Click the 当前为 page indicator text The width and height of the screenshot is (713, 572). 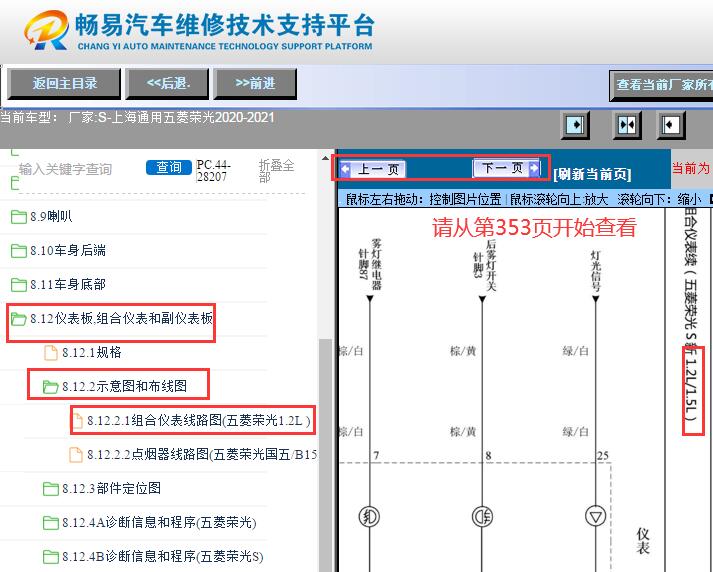[x=692, y=168]
